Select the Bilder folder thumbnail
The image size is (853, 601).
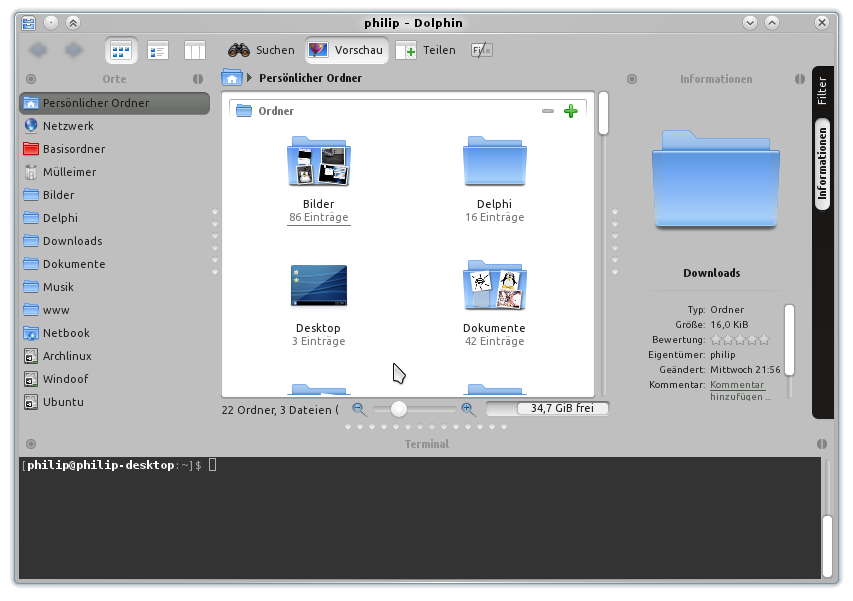(319, 161)
